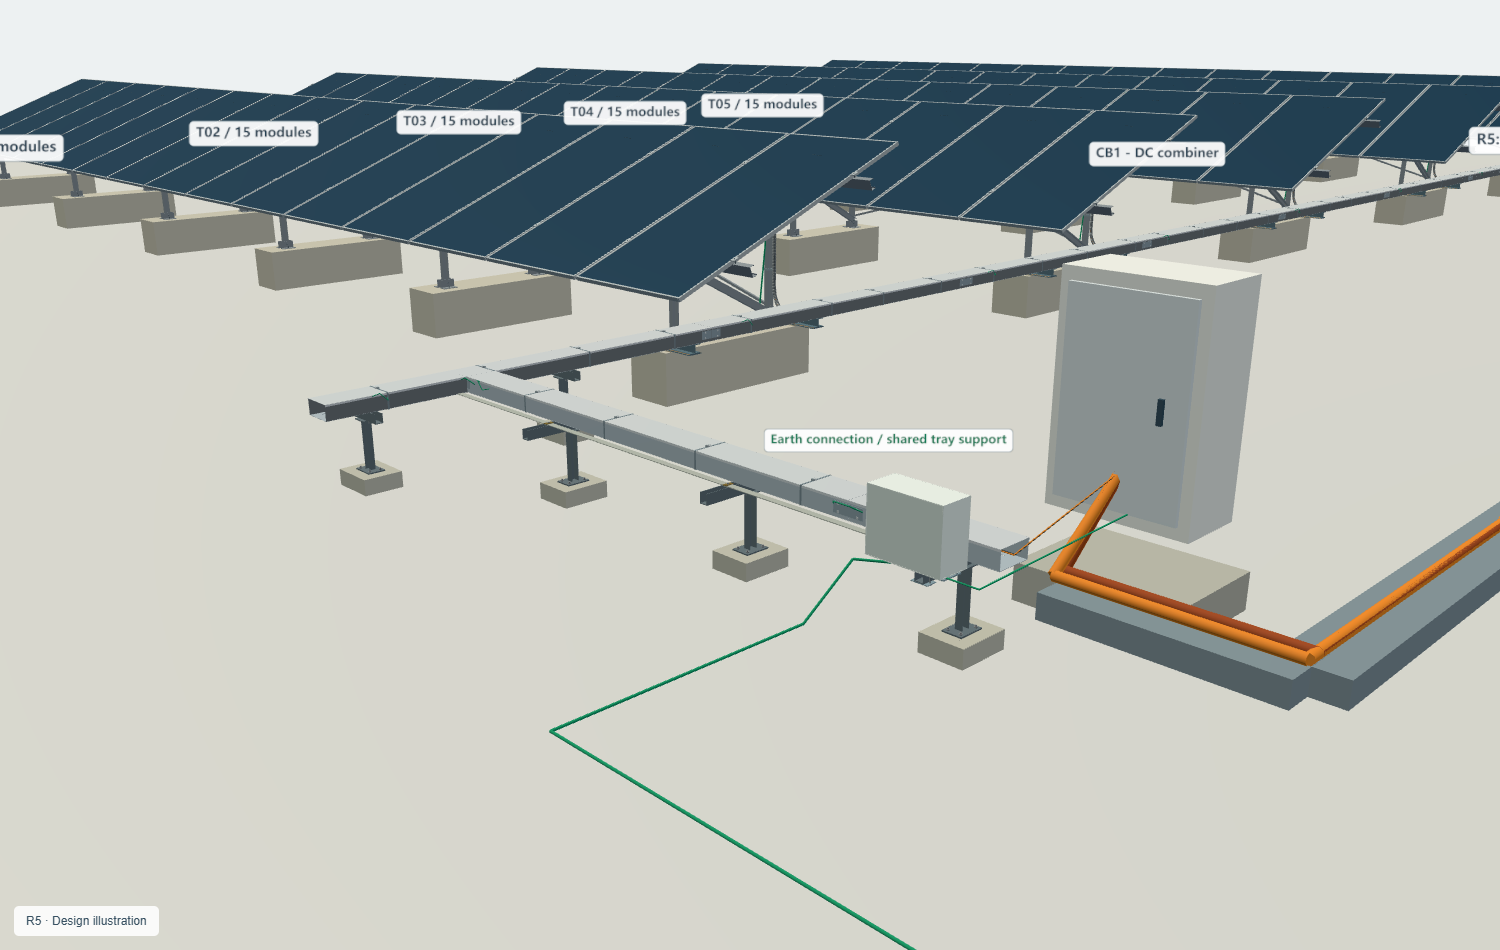Select the large grey combiner cabinet

pos(1150,398)
